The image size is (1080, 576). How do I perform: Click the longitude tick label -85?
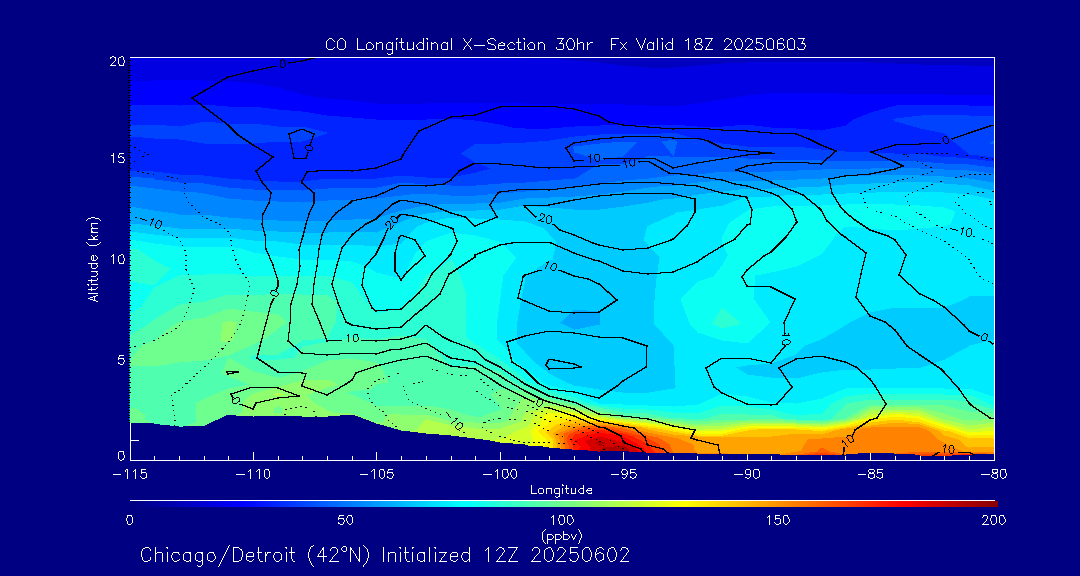(x=871, y=474)
